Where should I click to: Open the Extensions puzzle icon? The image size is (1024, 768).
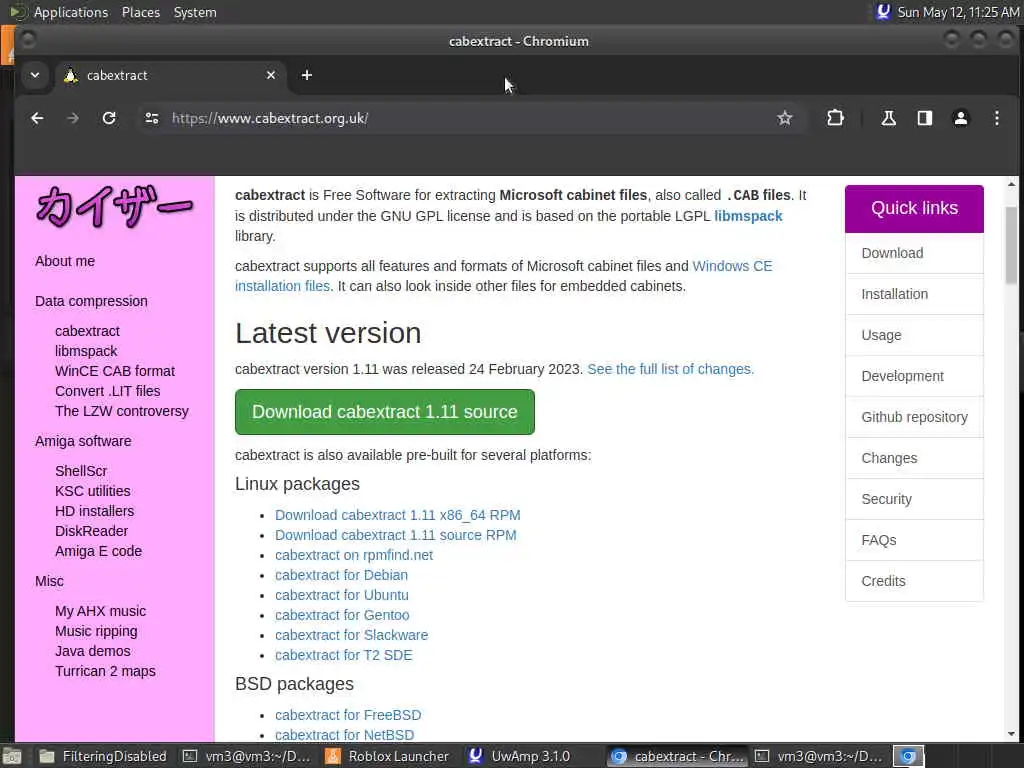[x=835, y=118]
